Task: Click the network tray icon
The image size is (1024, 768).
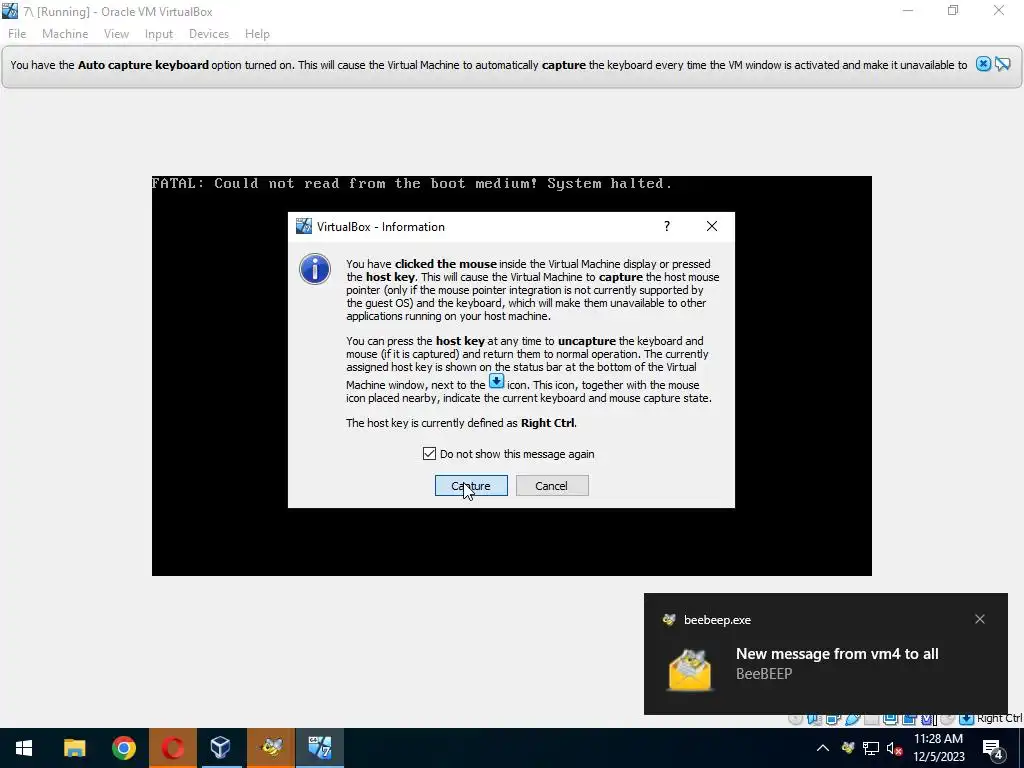Action: point(871,748)
